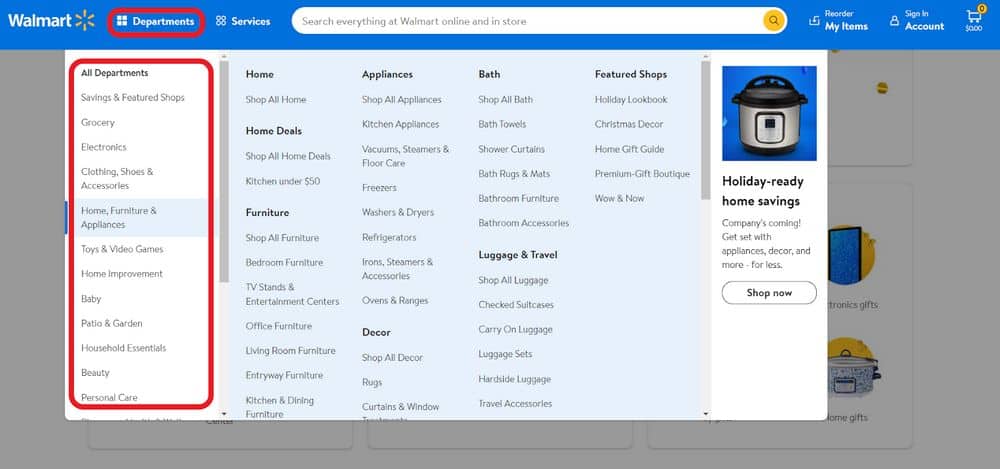The height and width of the screenshot is (469, 1000).
Task: Select Home Improvement department
Action: coord(122,274)
